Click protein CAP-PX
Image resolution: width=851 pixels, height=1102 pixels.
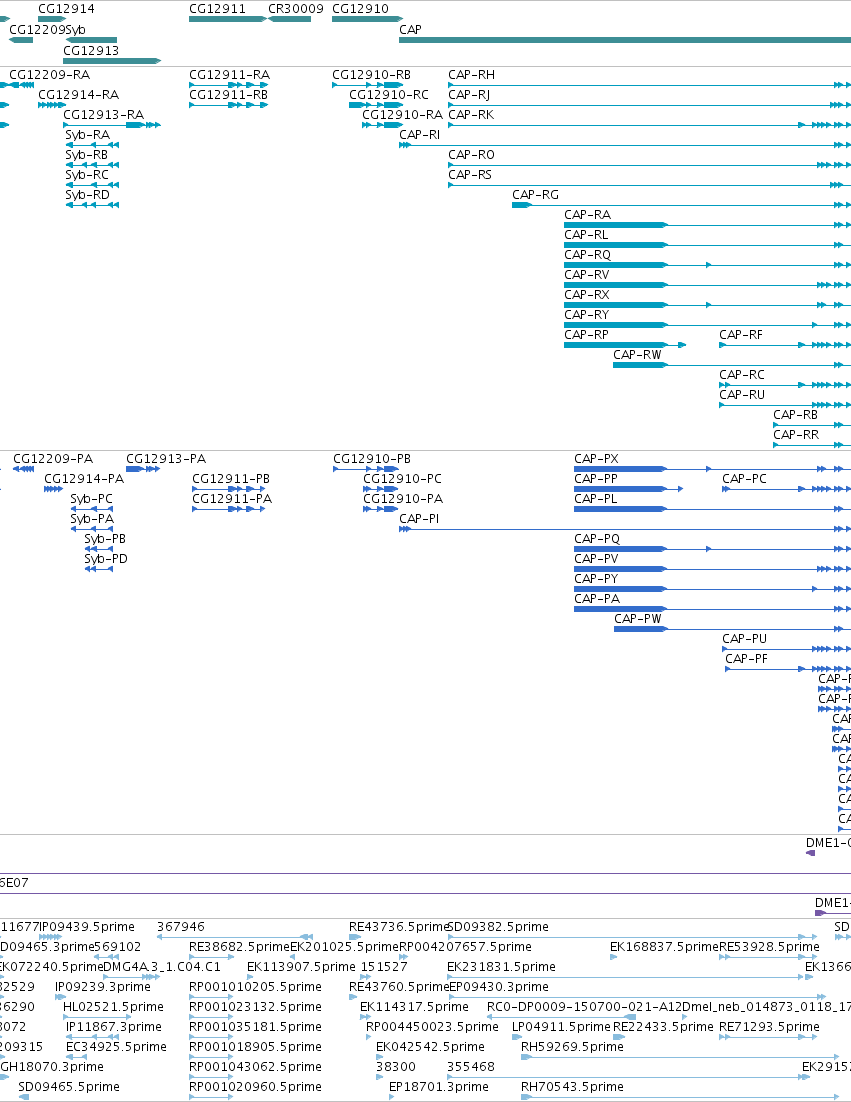597,459
